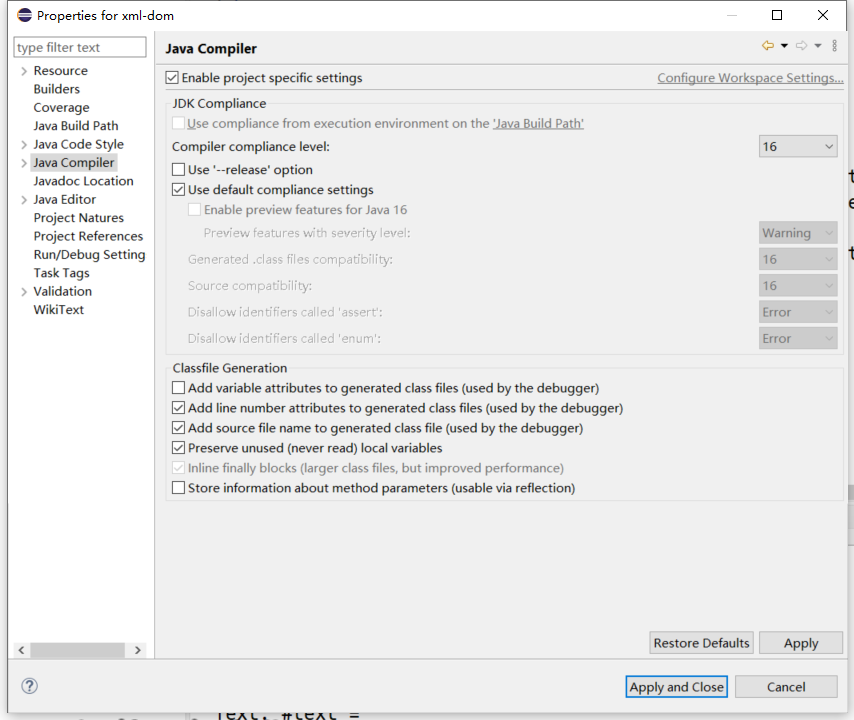This screenshot has height=720, width=854.
Task: Toggle Add source file name checkbox
Action: 179,428
